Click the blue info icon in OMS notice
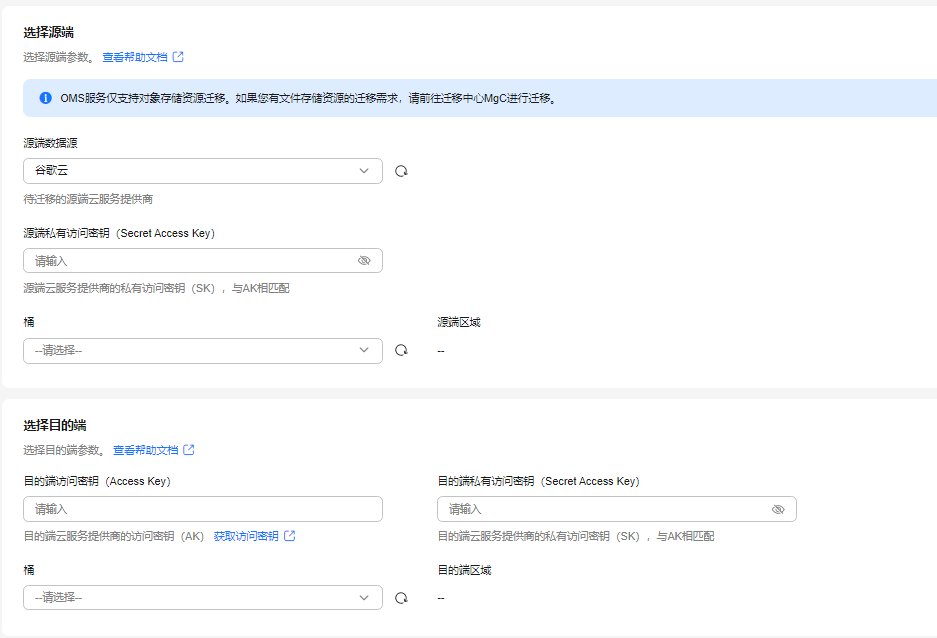937x638 pixels. pyautogui.click(x=45, y=98)
